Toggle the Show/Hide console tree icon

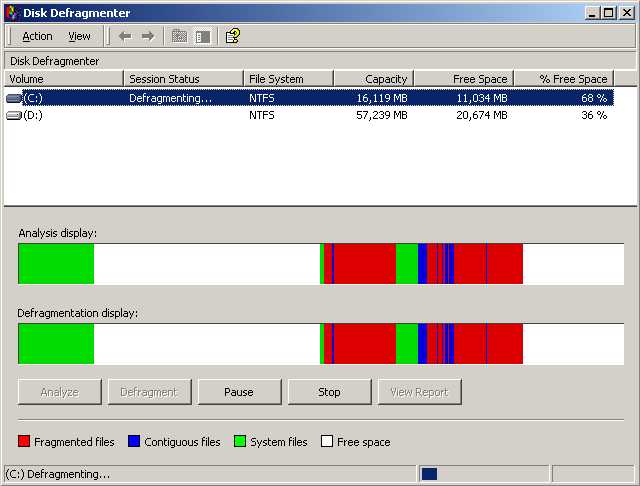click(x=202, y=37)
